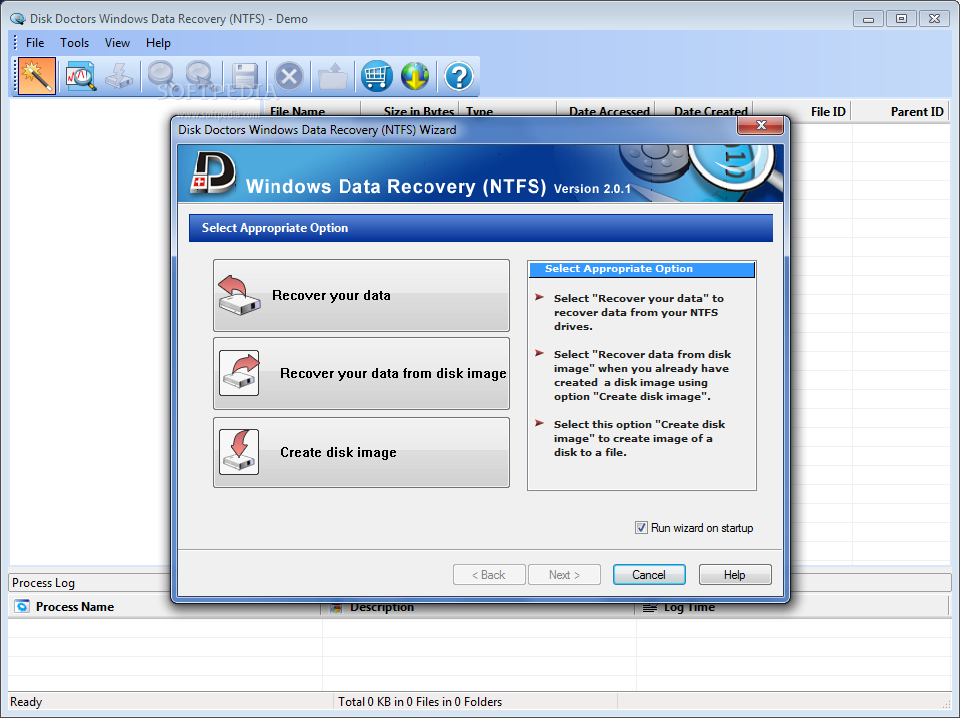Choose Create disk image option
Viewport: 960px width, 718px height.
361,452
